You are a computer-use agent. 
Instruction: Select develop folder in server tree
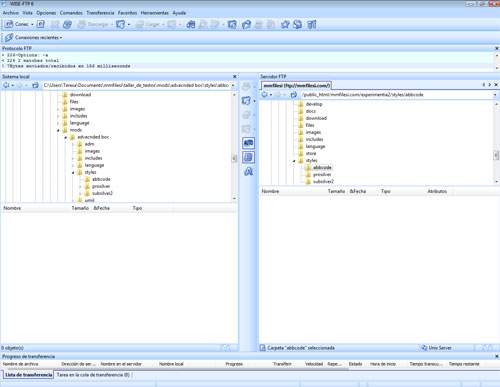[314, 104]
